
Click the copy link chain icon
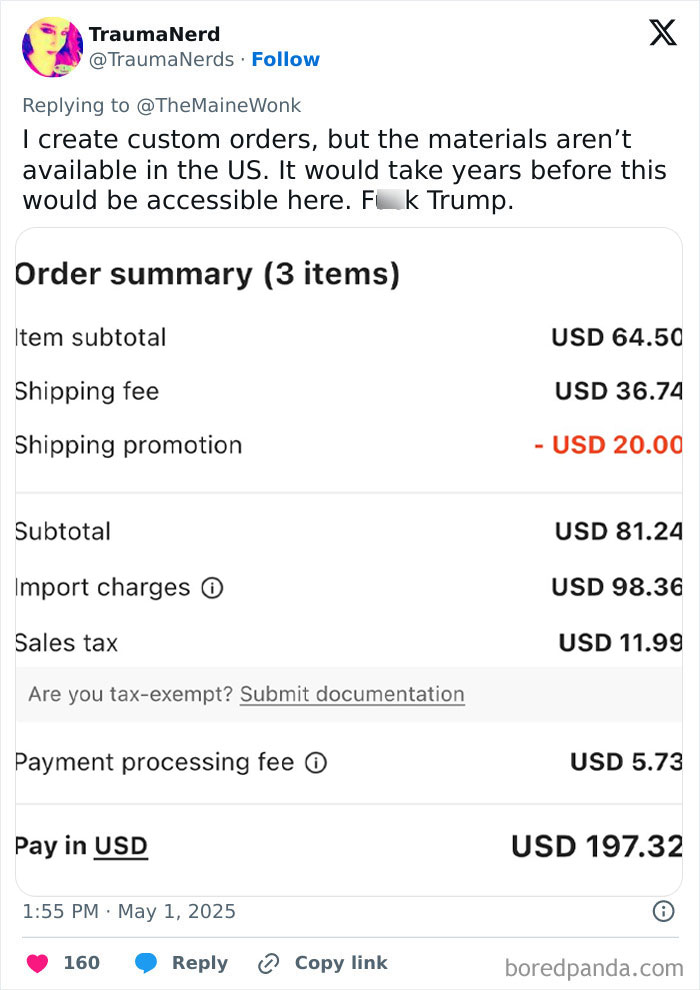[268, 963]
